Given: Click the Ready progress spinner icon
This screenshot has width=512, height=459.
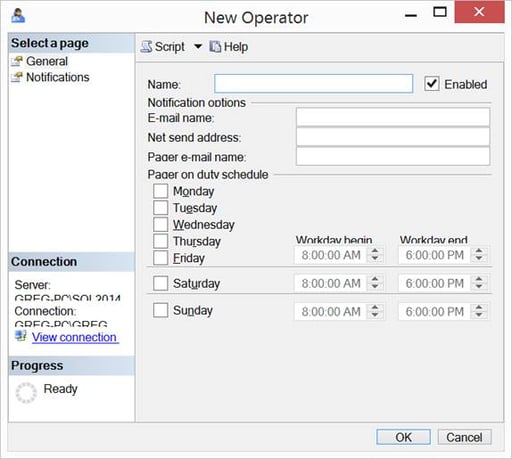Looking at the screenshot, I should [x=26, y=393].
